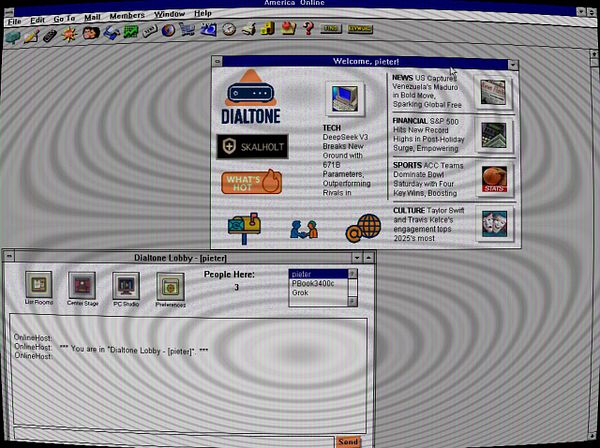Open Member Services red question mark icon
Screen dimensions: 600x448
(x=308, y=28)
